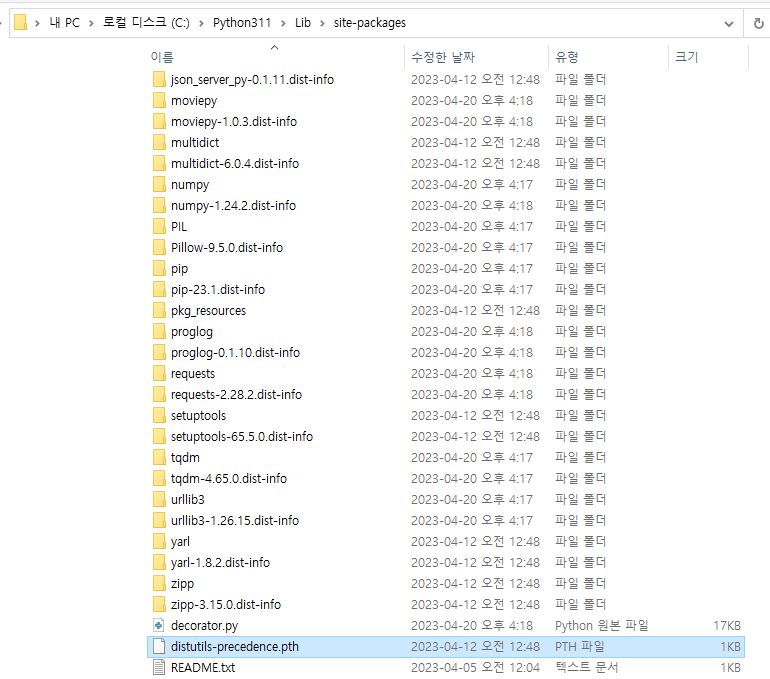Viewport: 770px width, 679px height.
Task: Select the setuptools-65.5.0.dist-info name text
Action: pyautogui.click(x=242, y=436)
